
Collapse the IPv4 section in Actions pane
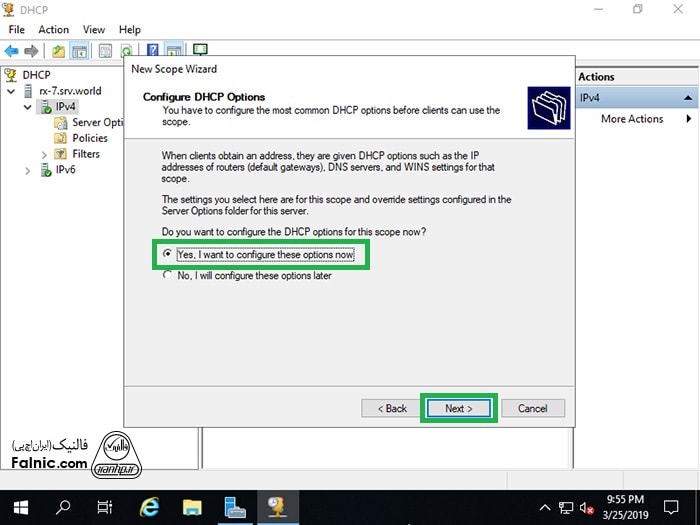688,98
